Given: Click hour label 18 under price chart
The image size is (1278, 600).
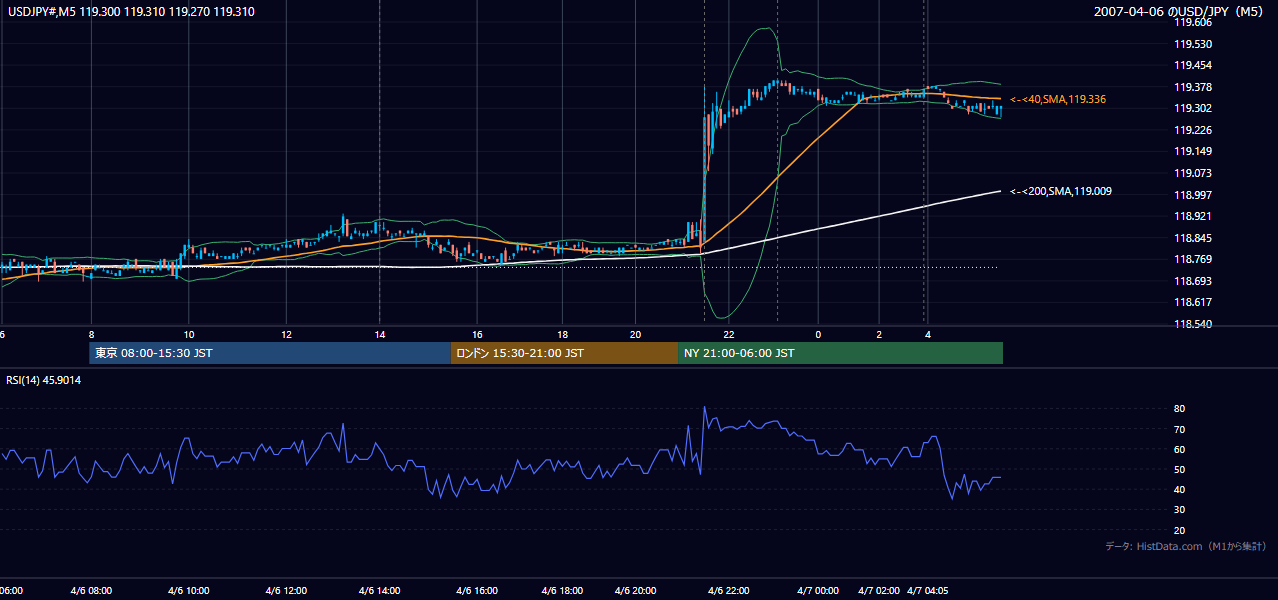Looking at the screenshot, I should click(x=563, y=334).
